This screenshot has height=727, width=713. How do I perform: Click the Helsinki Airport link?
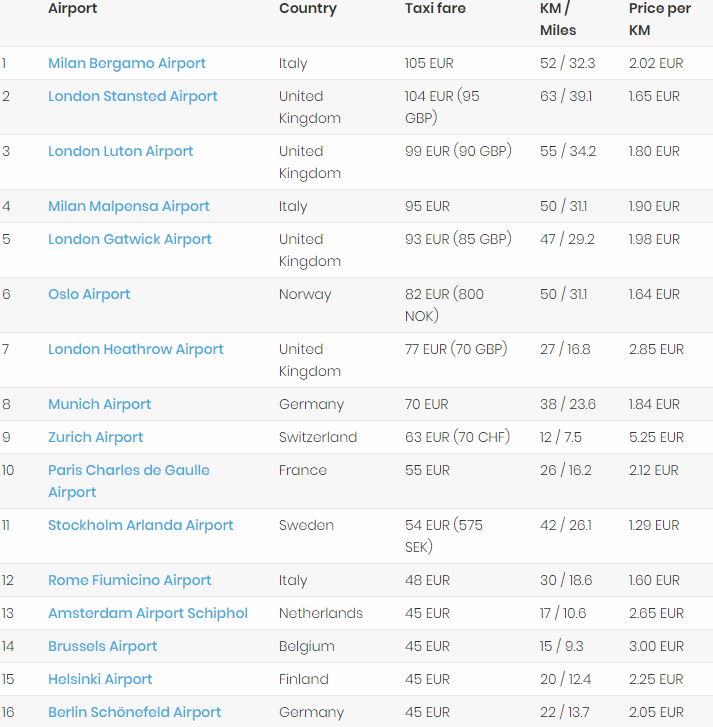(x=100, y=679)
